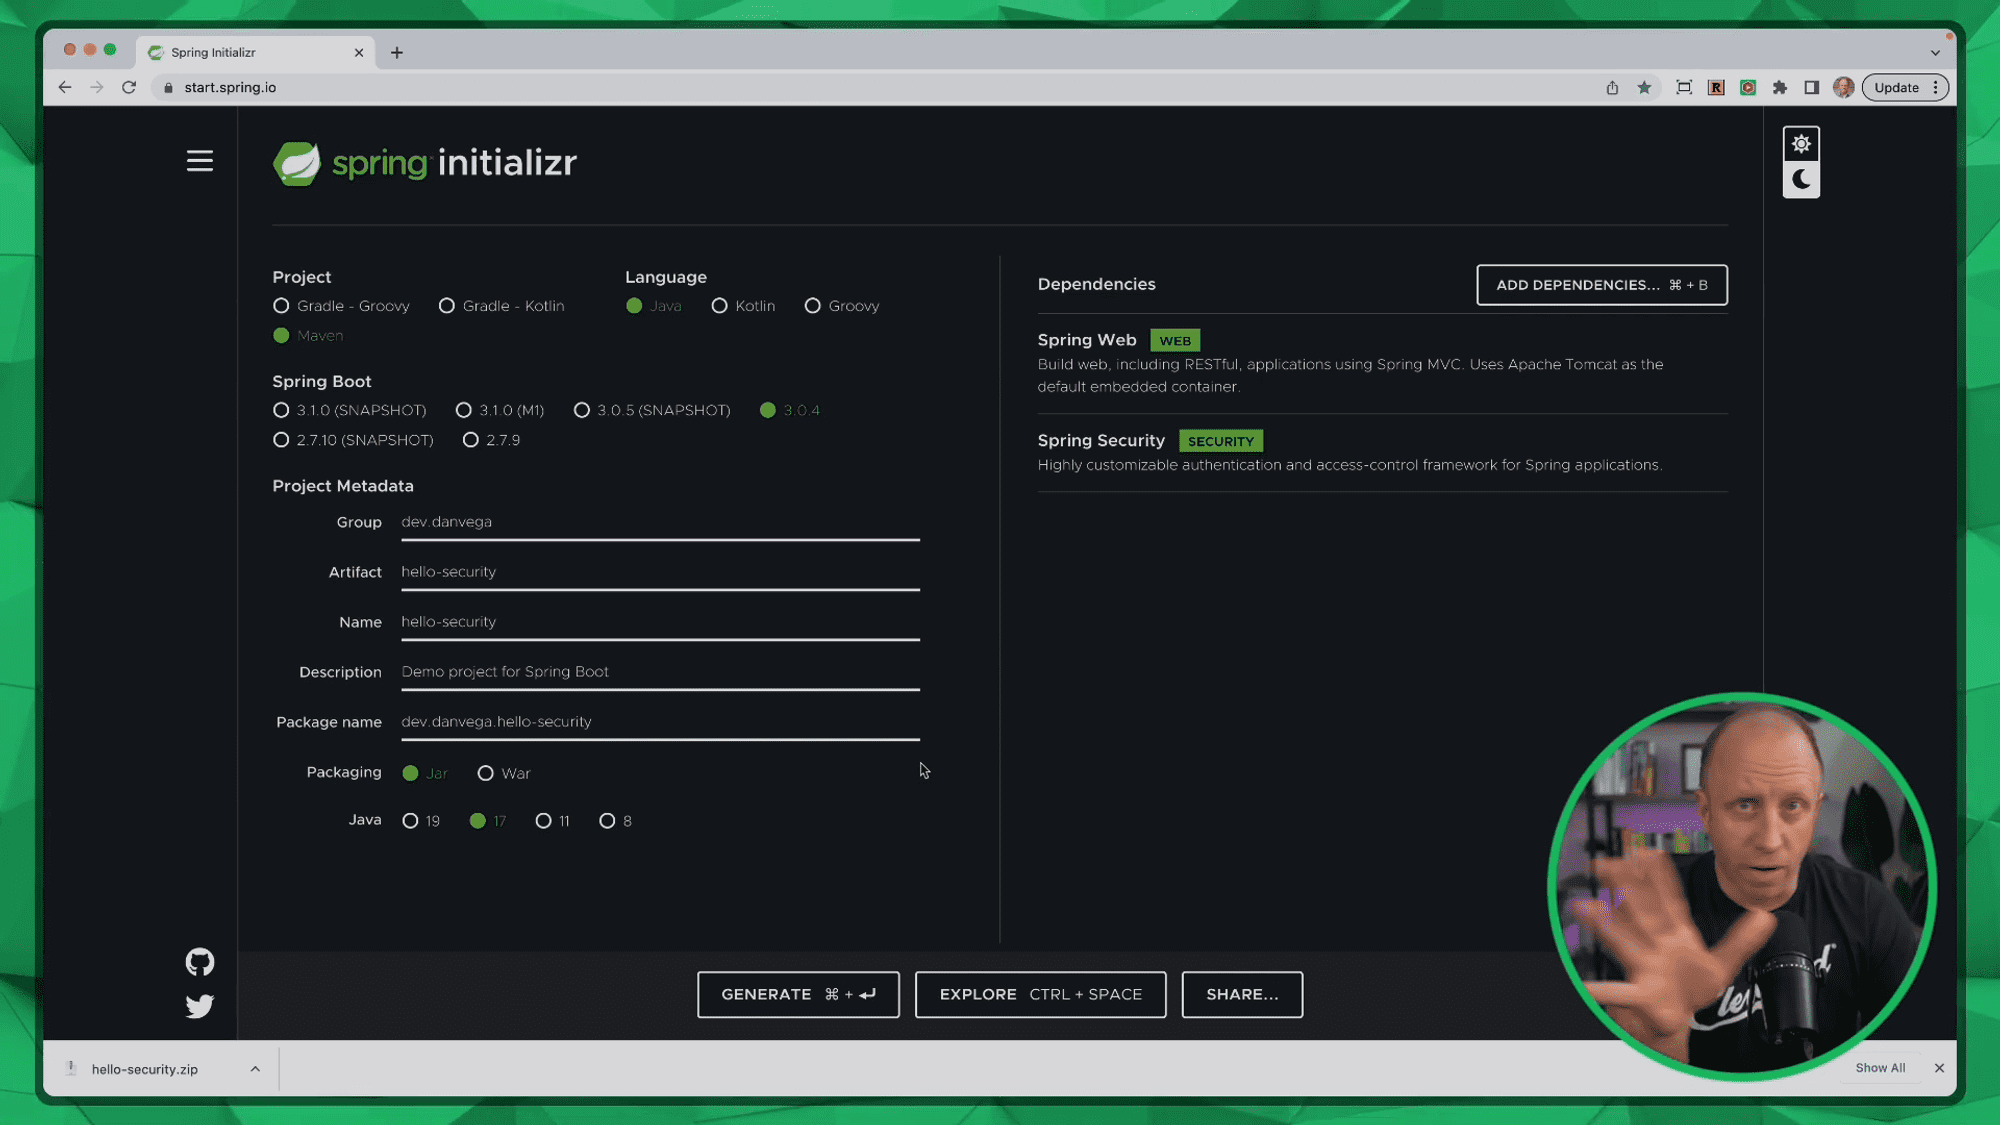
Task: Open browser extensions puzzle icon
Action: (1779, 88)
